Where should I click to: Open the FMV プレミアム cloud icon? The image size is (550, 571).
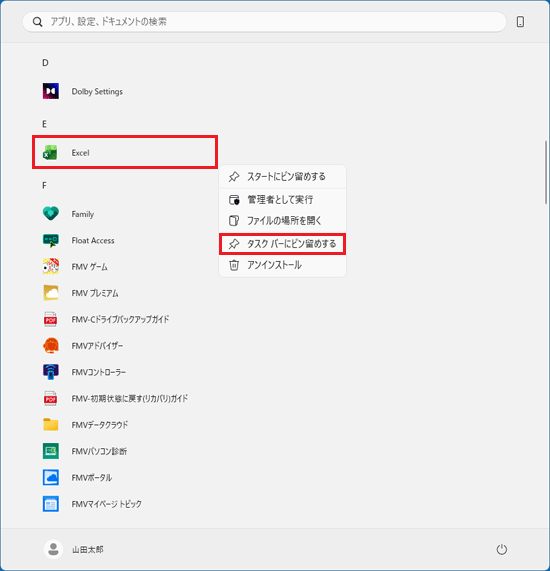click(x=51, y=293)
